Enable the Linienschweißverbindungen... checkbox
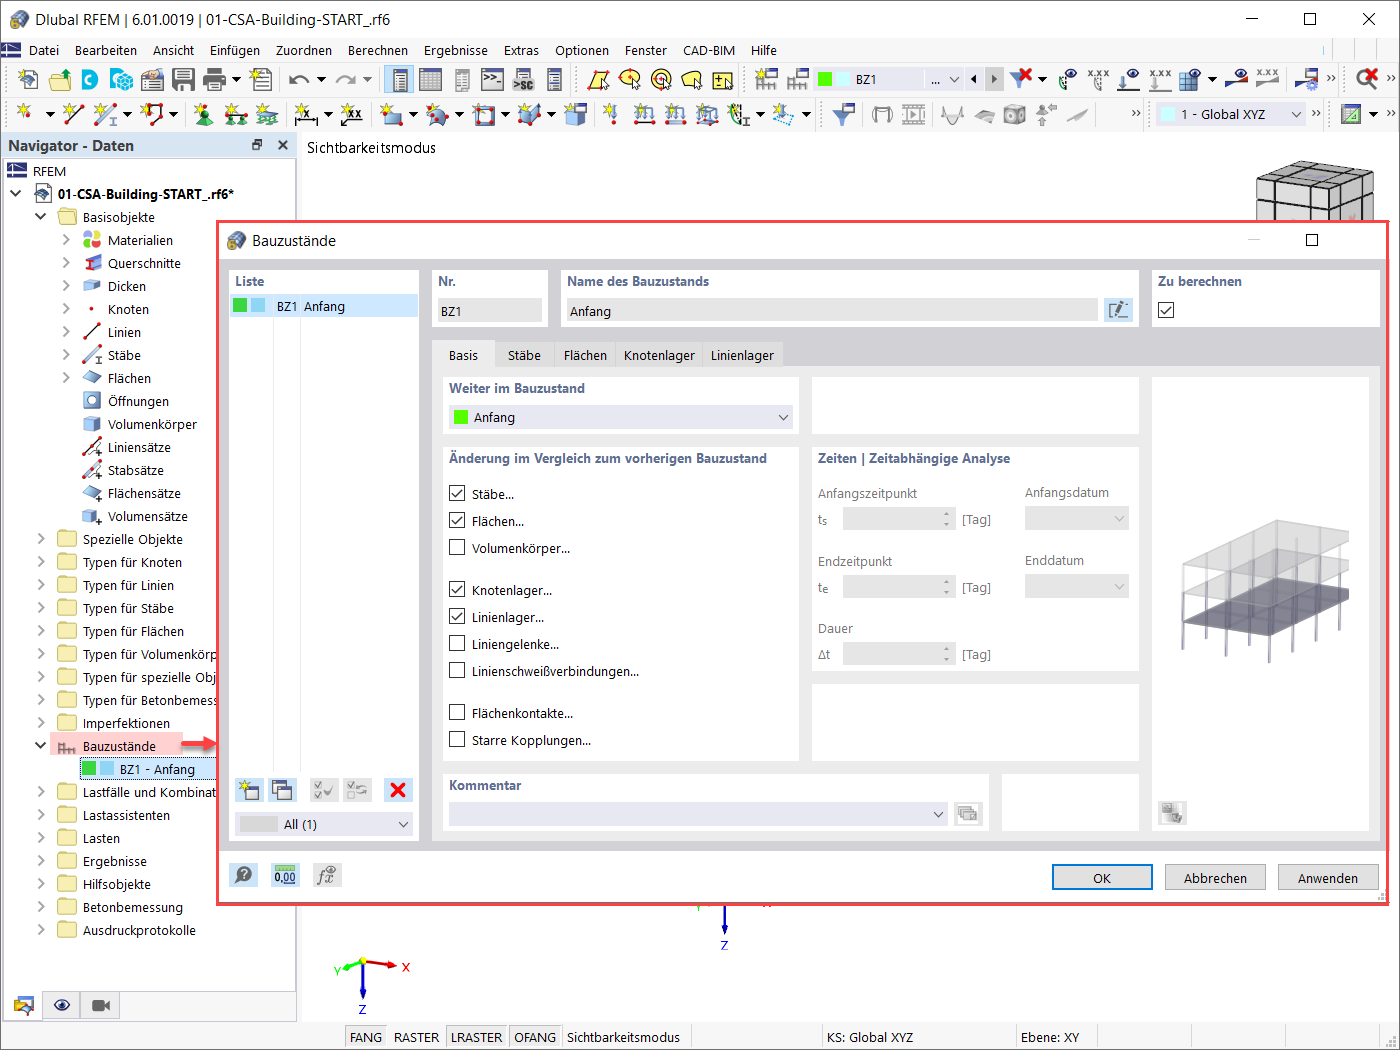 coord(457,671)
